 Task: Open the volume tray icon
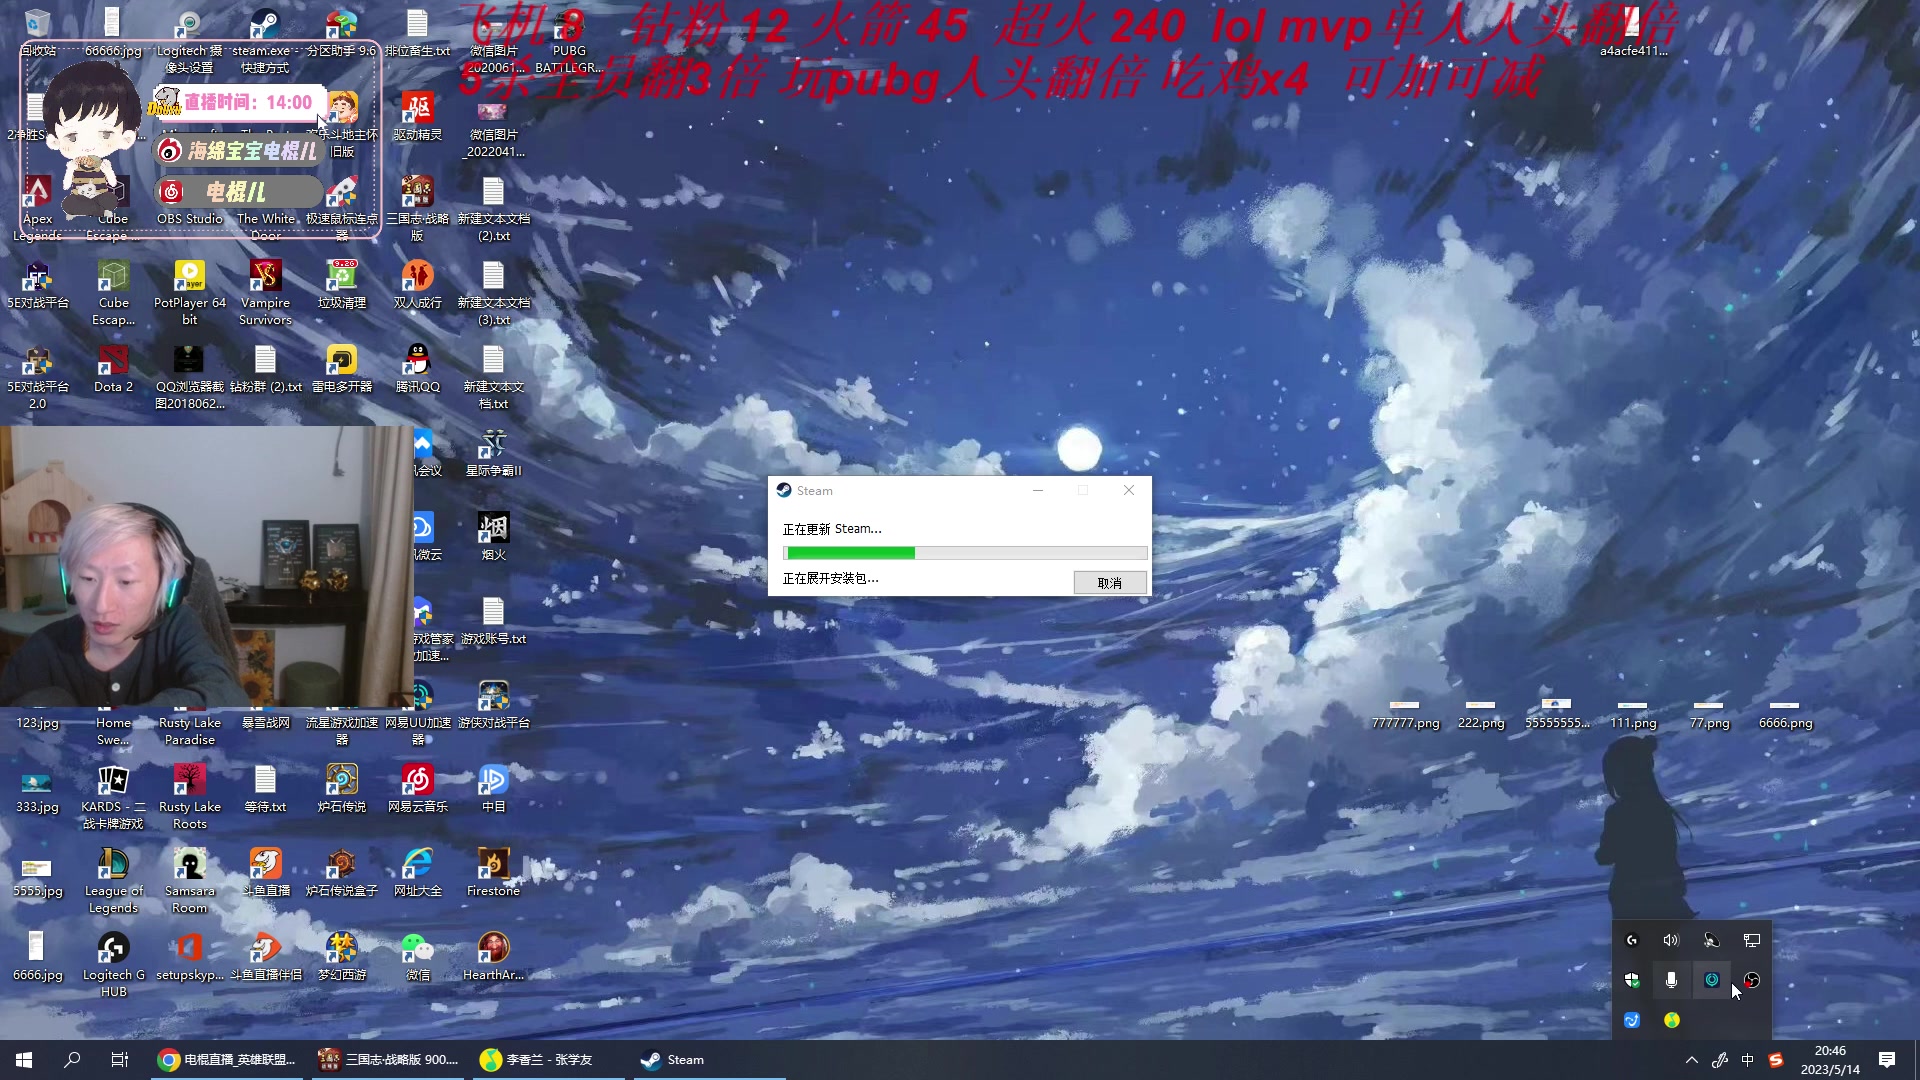pos(1671,941)
